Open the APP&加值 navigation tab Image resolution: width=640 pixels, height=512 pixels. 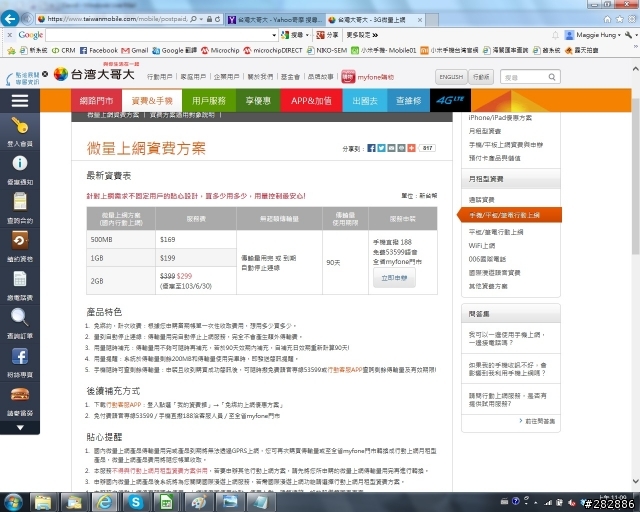click(311, 101)
